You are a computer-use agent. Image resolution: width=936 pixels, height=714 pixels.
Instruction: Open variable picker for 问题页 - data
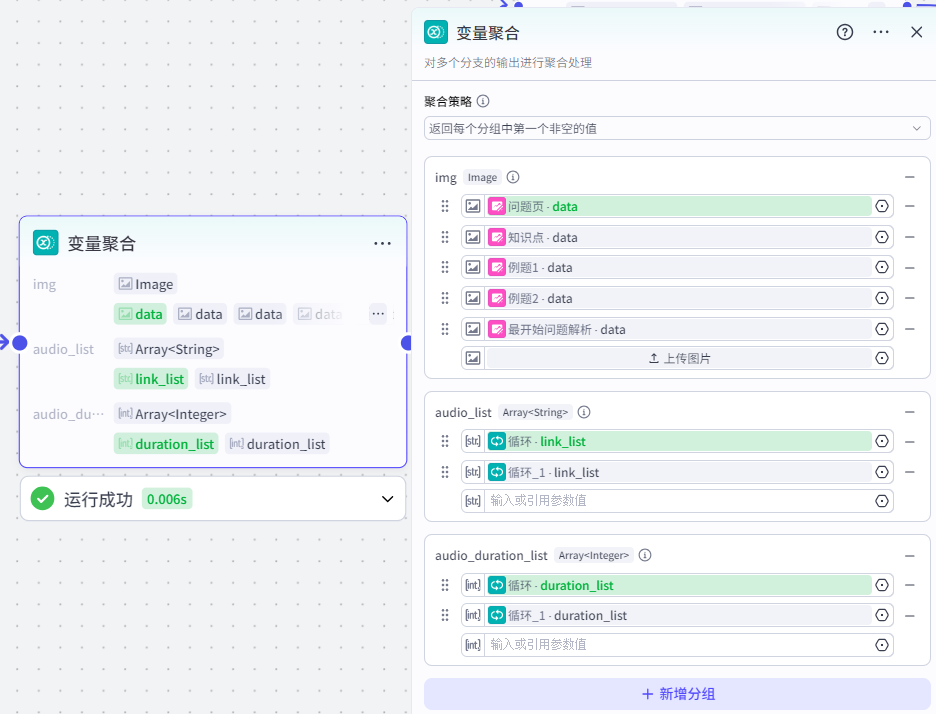tap(882, 207)
